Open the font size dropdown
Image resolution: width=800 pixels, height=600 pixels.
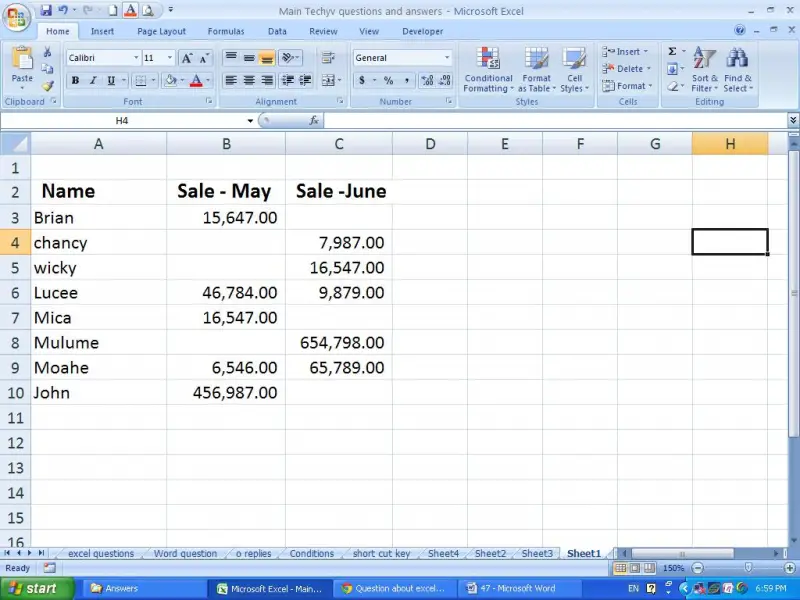[x=170, y=58]
